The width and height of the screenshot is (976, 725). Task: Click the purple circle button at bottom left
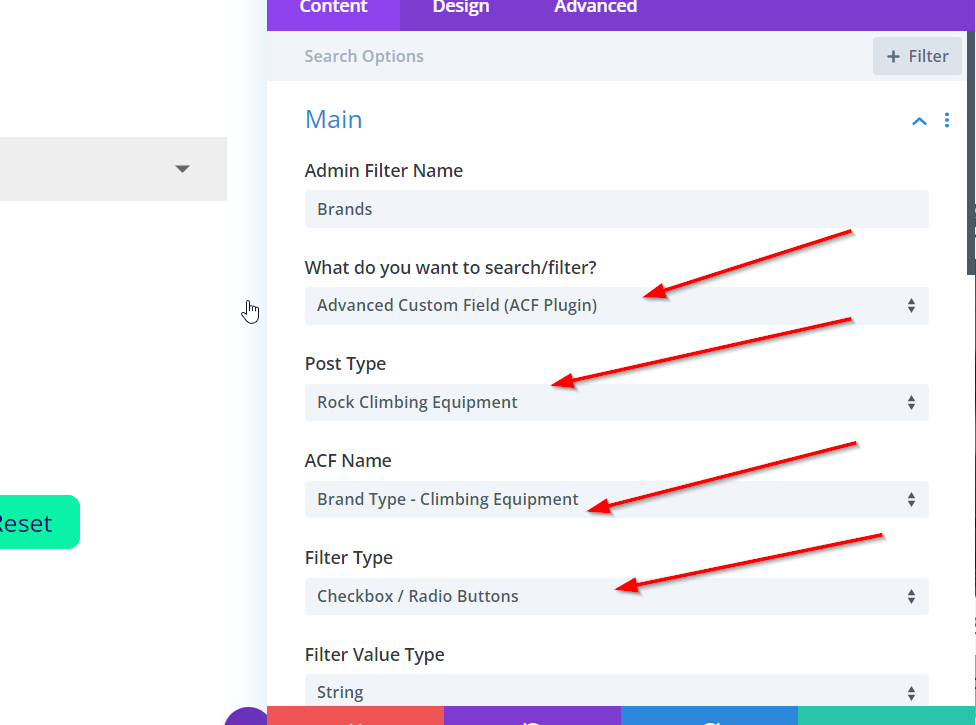pos(246,716)
